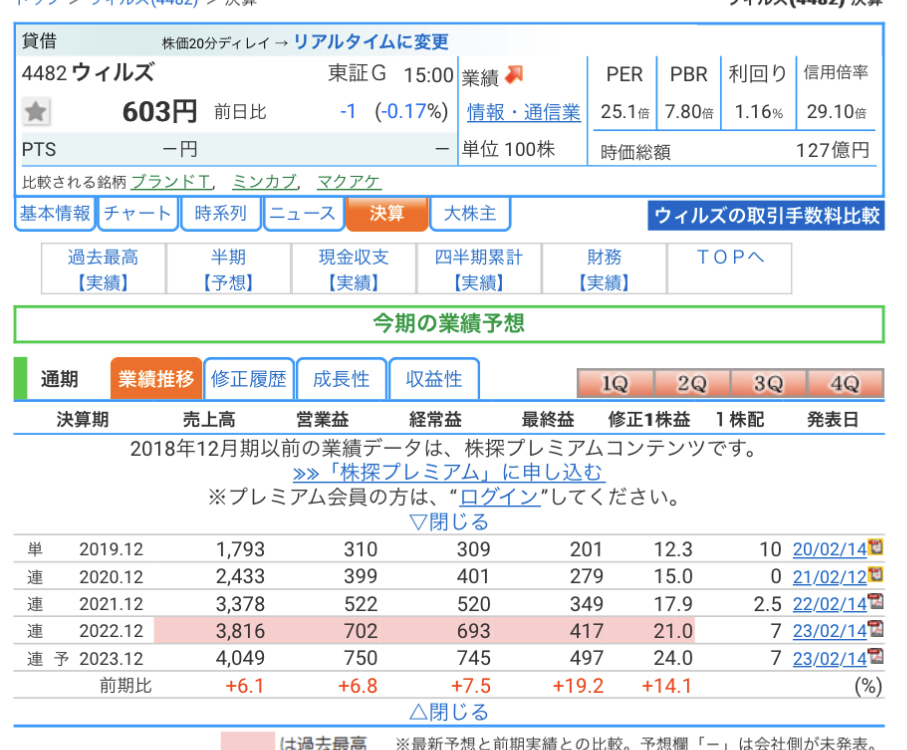The width and height of the screenshot is (907, 750).
Task: Show the 収益性 tab
Action: coord(434,379)
